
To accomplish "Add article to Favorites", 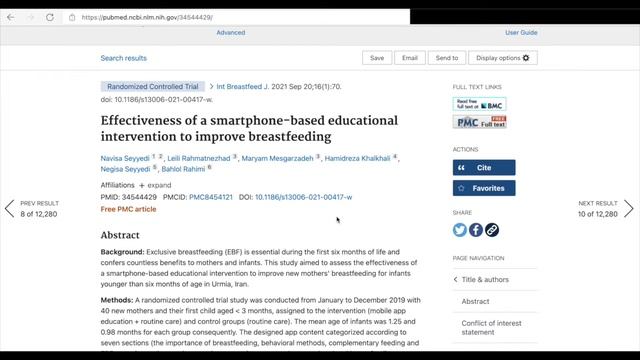I will (x=484, y=188).
